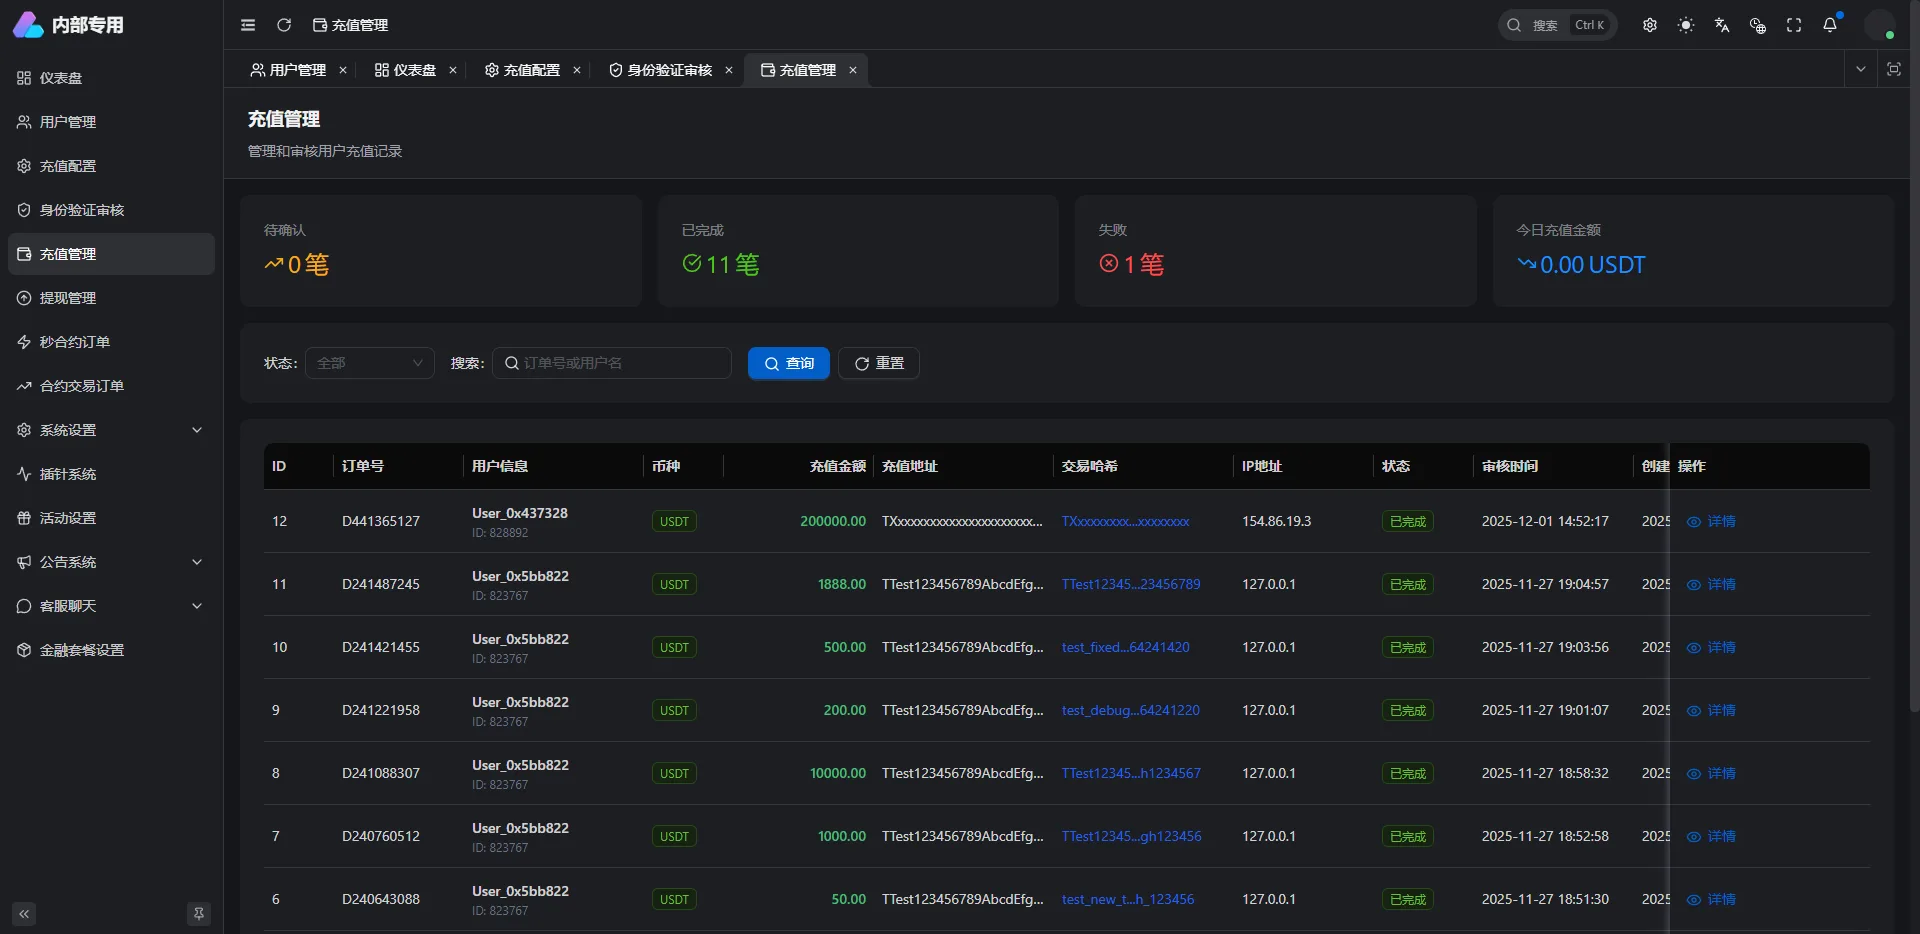Image resolution: width=1920 pixels, height=934 pixels.
Task: Open the 状态 filter dropdown
Action: pyautogui.click(x=369, y=363)
